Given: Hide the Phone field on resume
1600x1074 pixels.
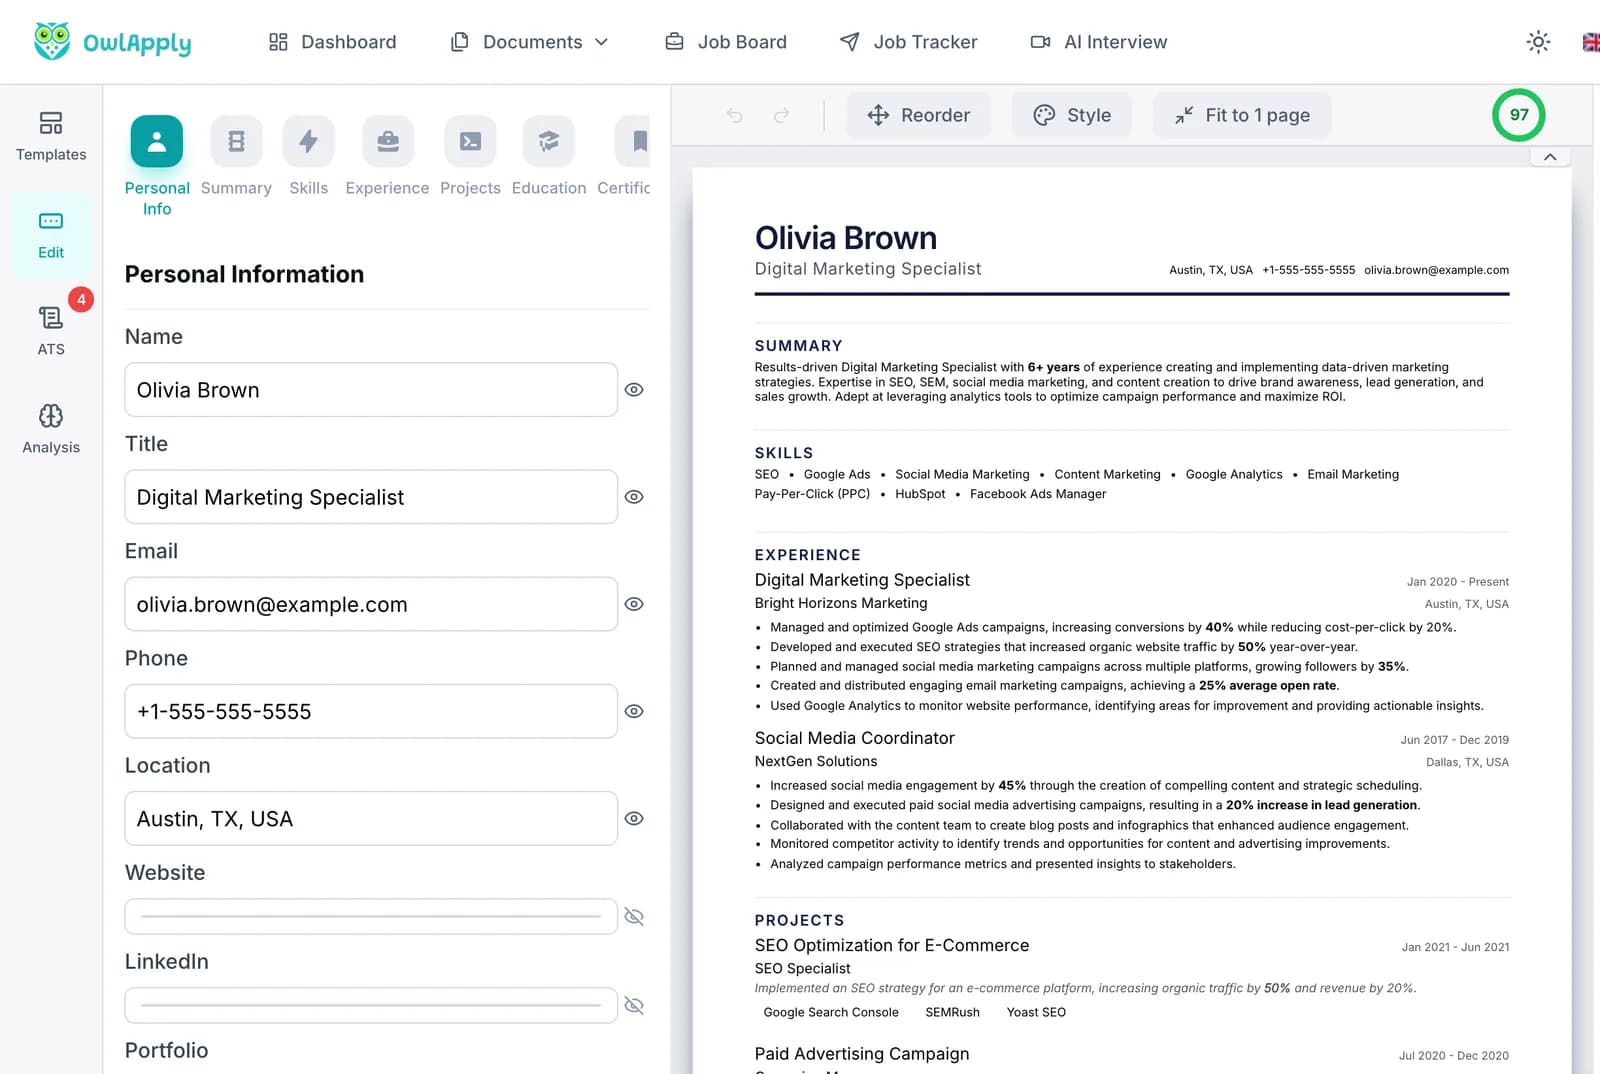Looking at the screenshot, I should point(634,711).
